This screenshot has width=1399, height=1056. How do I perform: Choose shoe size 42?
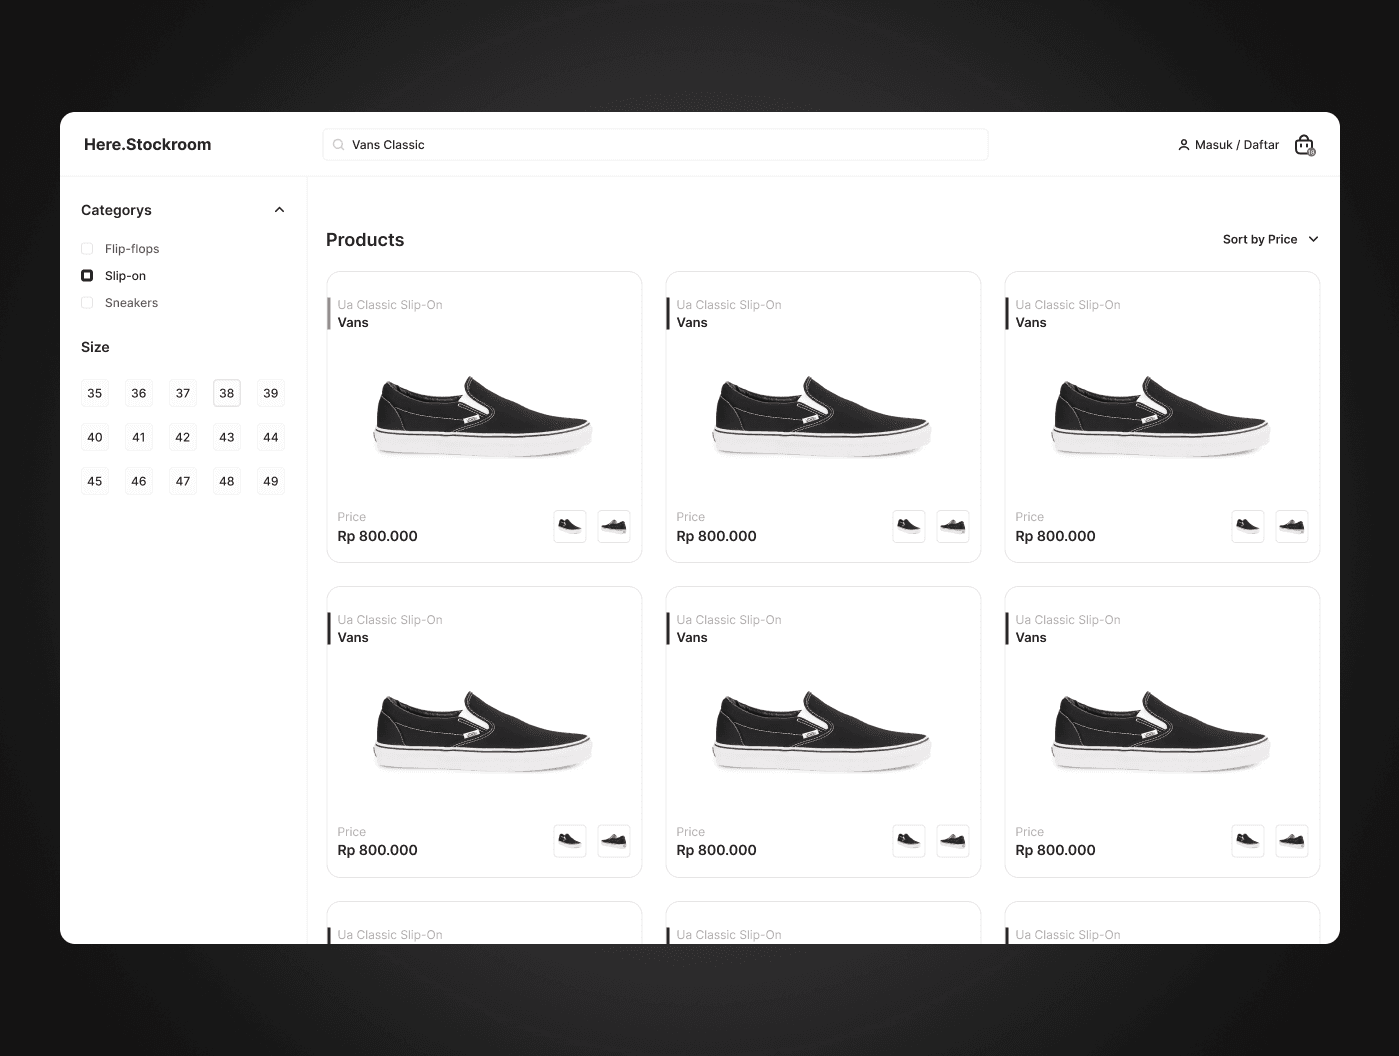[x=183, y=437]
